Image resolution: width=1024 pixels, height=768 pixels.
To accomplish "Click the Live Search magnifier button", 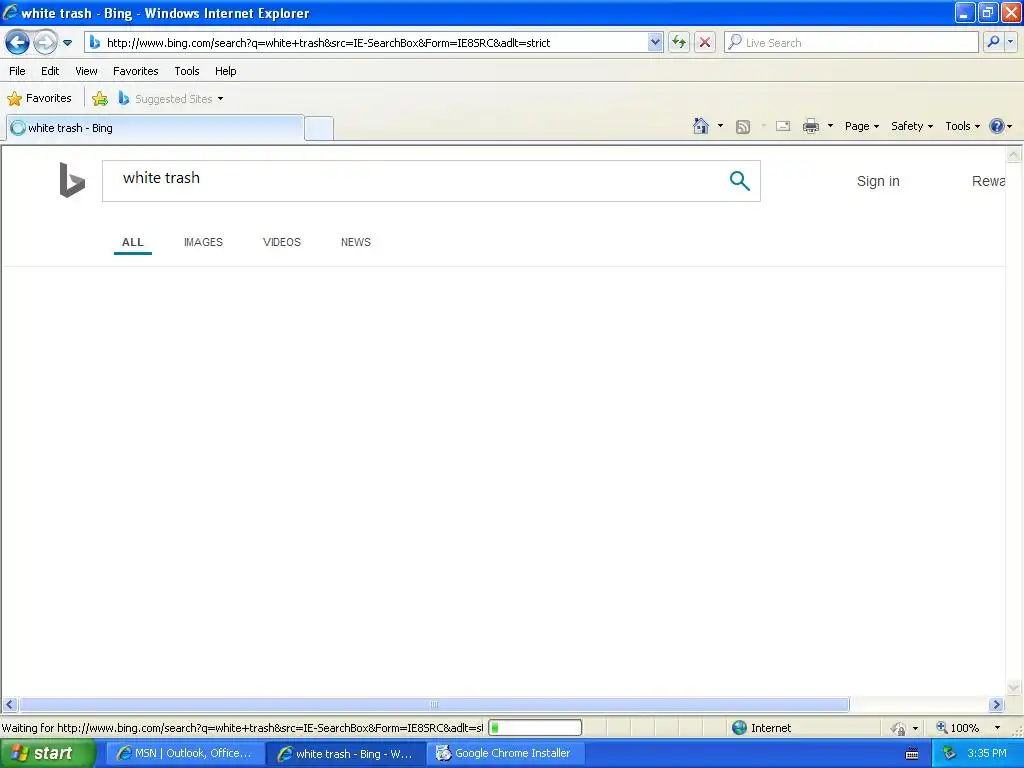I will [x=993, y=43].
